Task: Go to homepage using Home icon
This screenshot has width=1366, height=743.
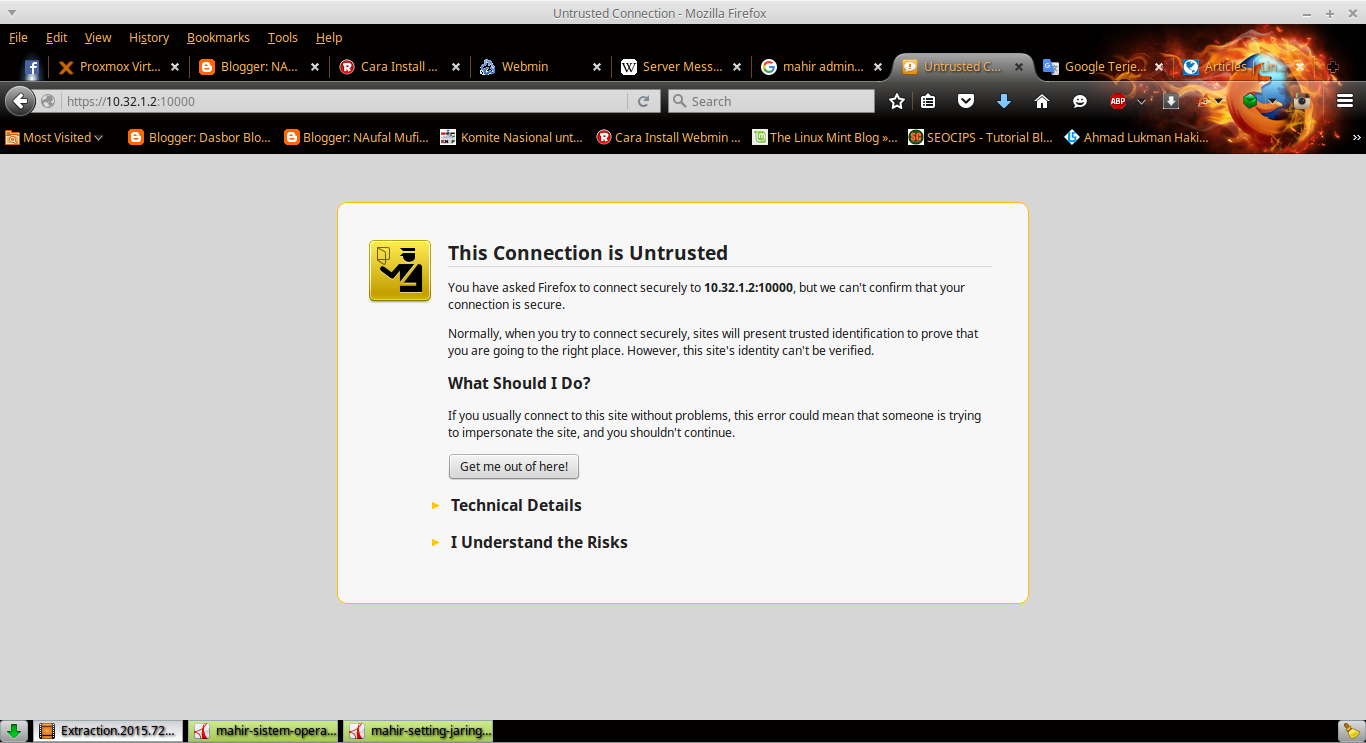Action: [x=1040, y=101]
